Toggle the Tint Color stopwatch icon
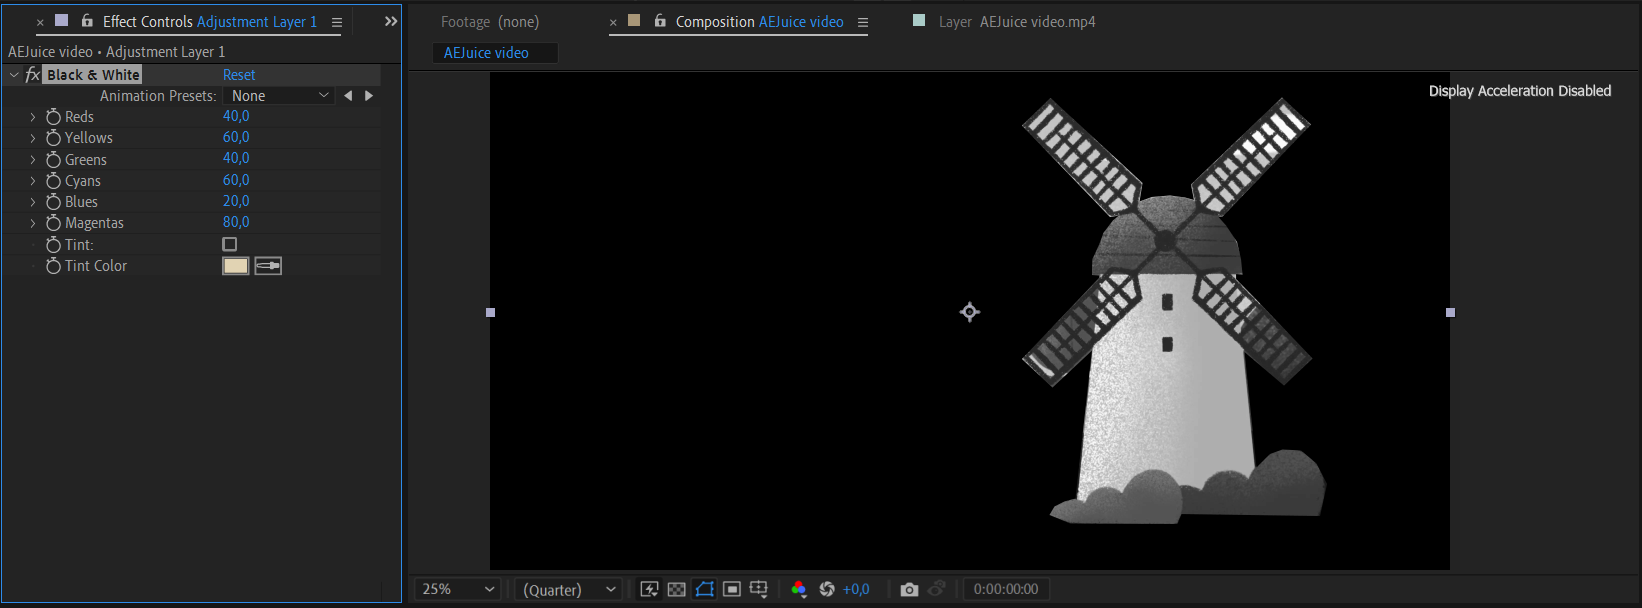This screenshot has width=1642, height=608. pos(54,266)
